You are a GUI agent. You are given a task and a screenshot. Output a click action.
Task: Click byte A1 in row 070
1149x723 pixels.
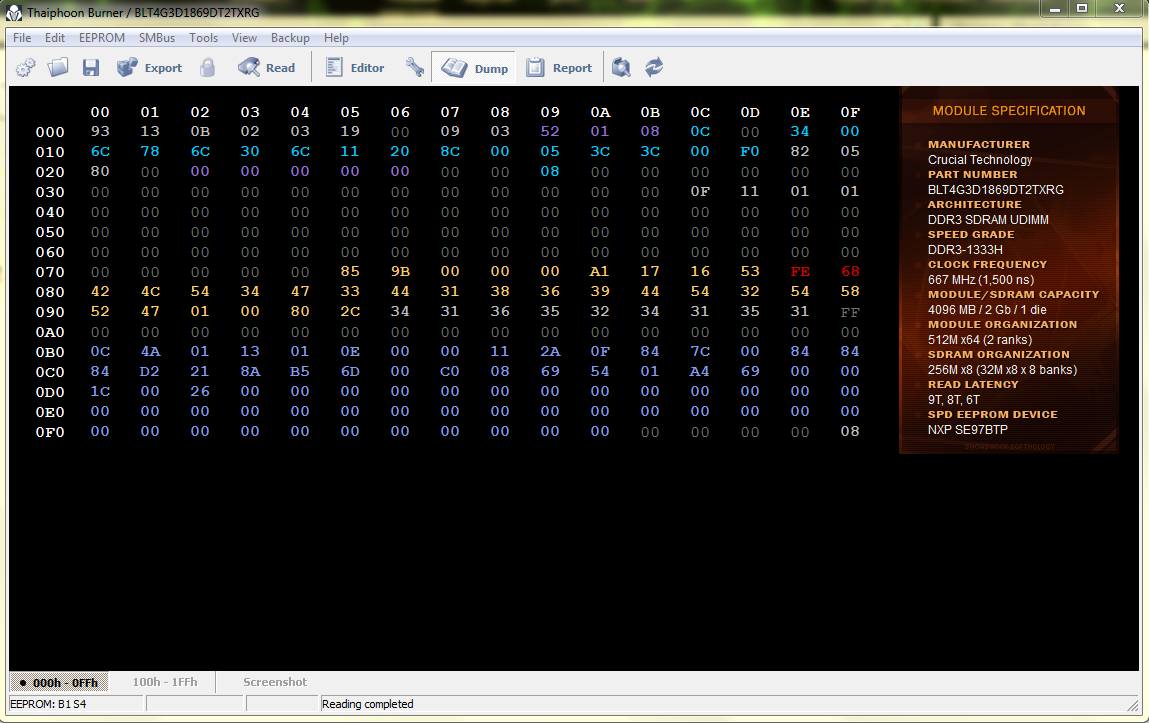[x=599, y=271]
